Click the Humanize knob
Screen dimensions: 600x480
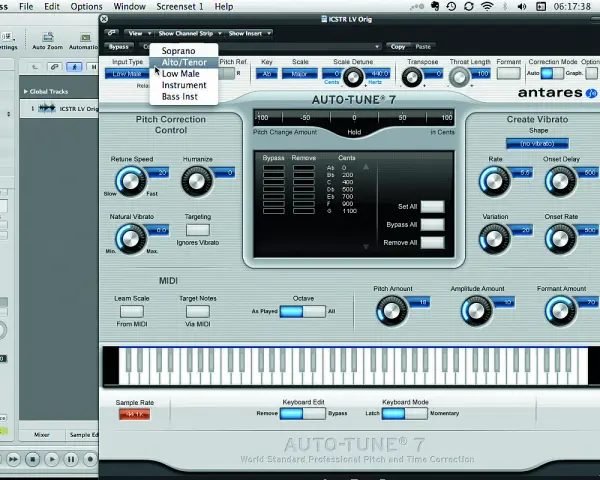point(197,181)
